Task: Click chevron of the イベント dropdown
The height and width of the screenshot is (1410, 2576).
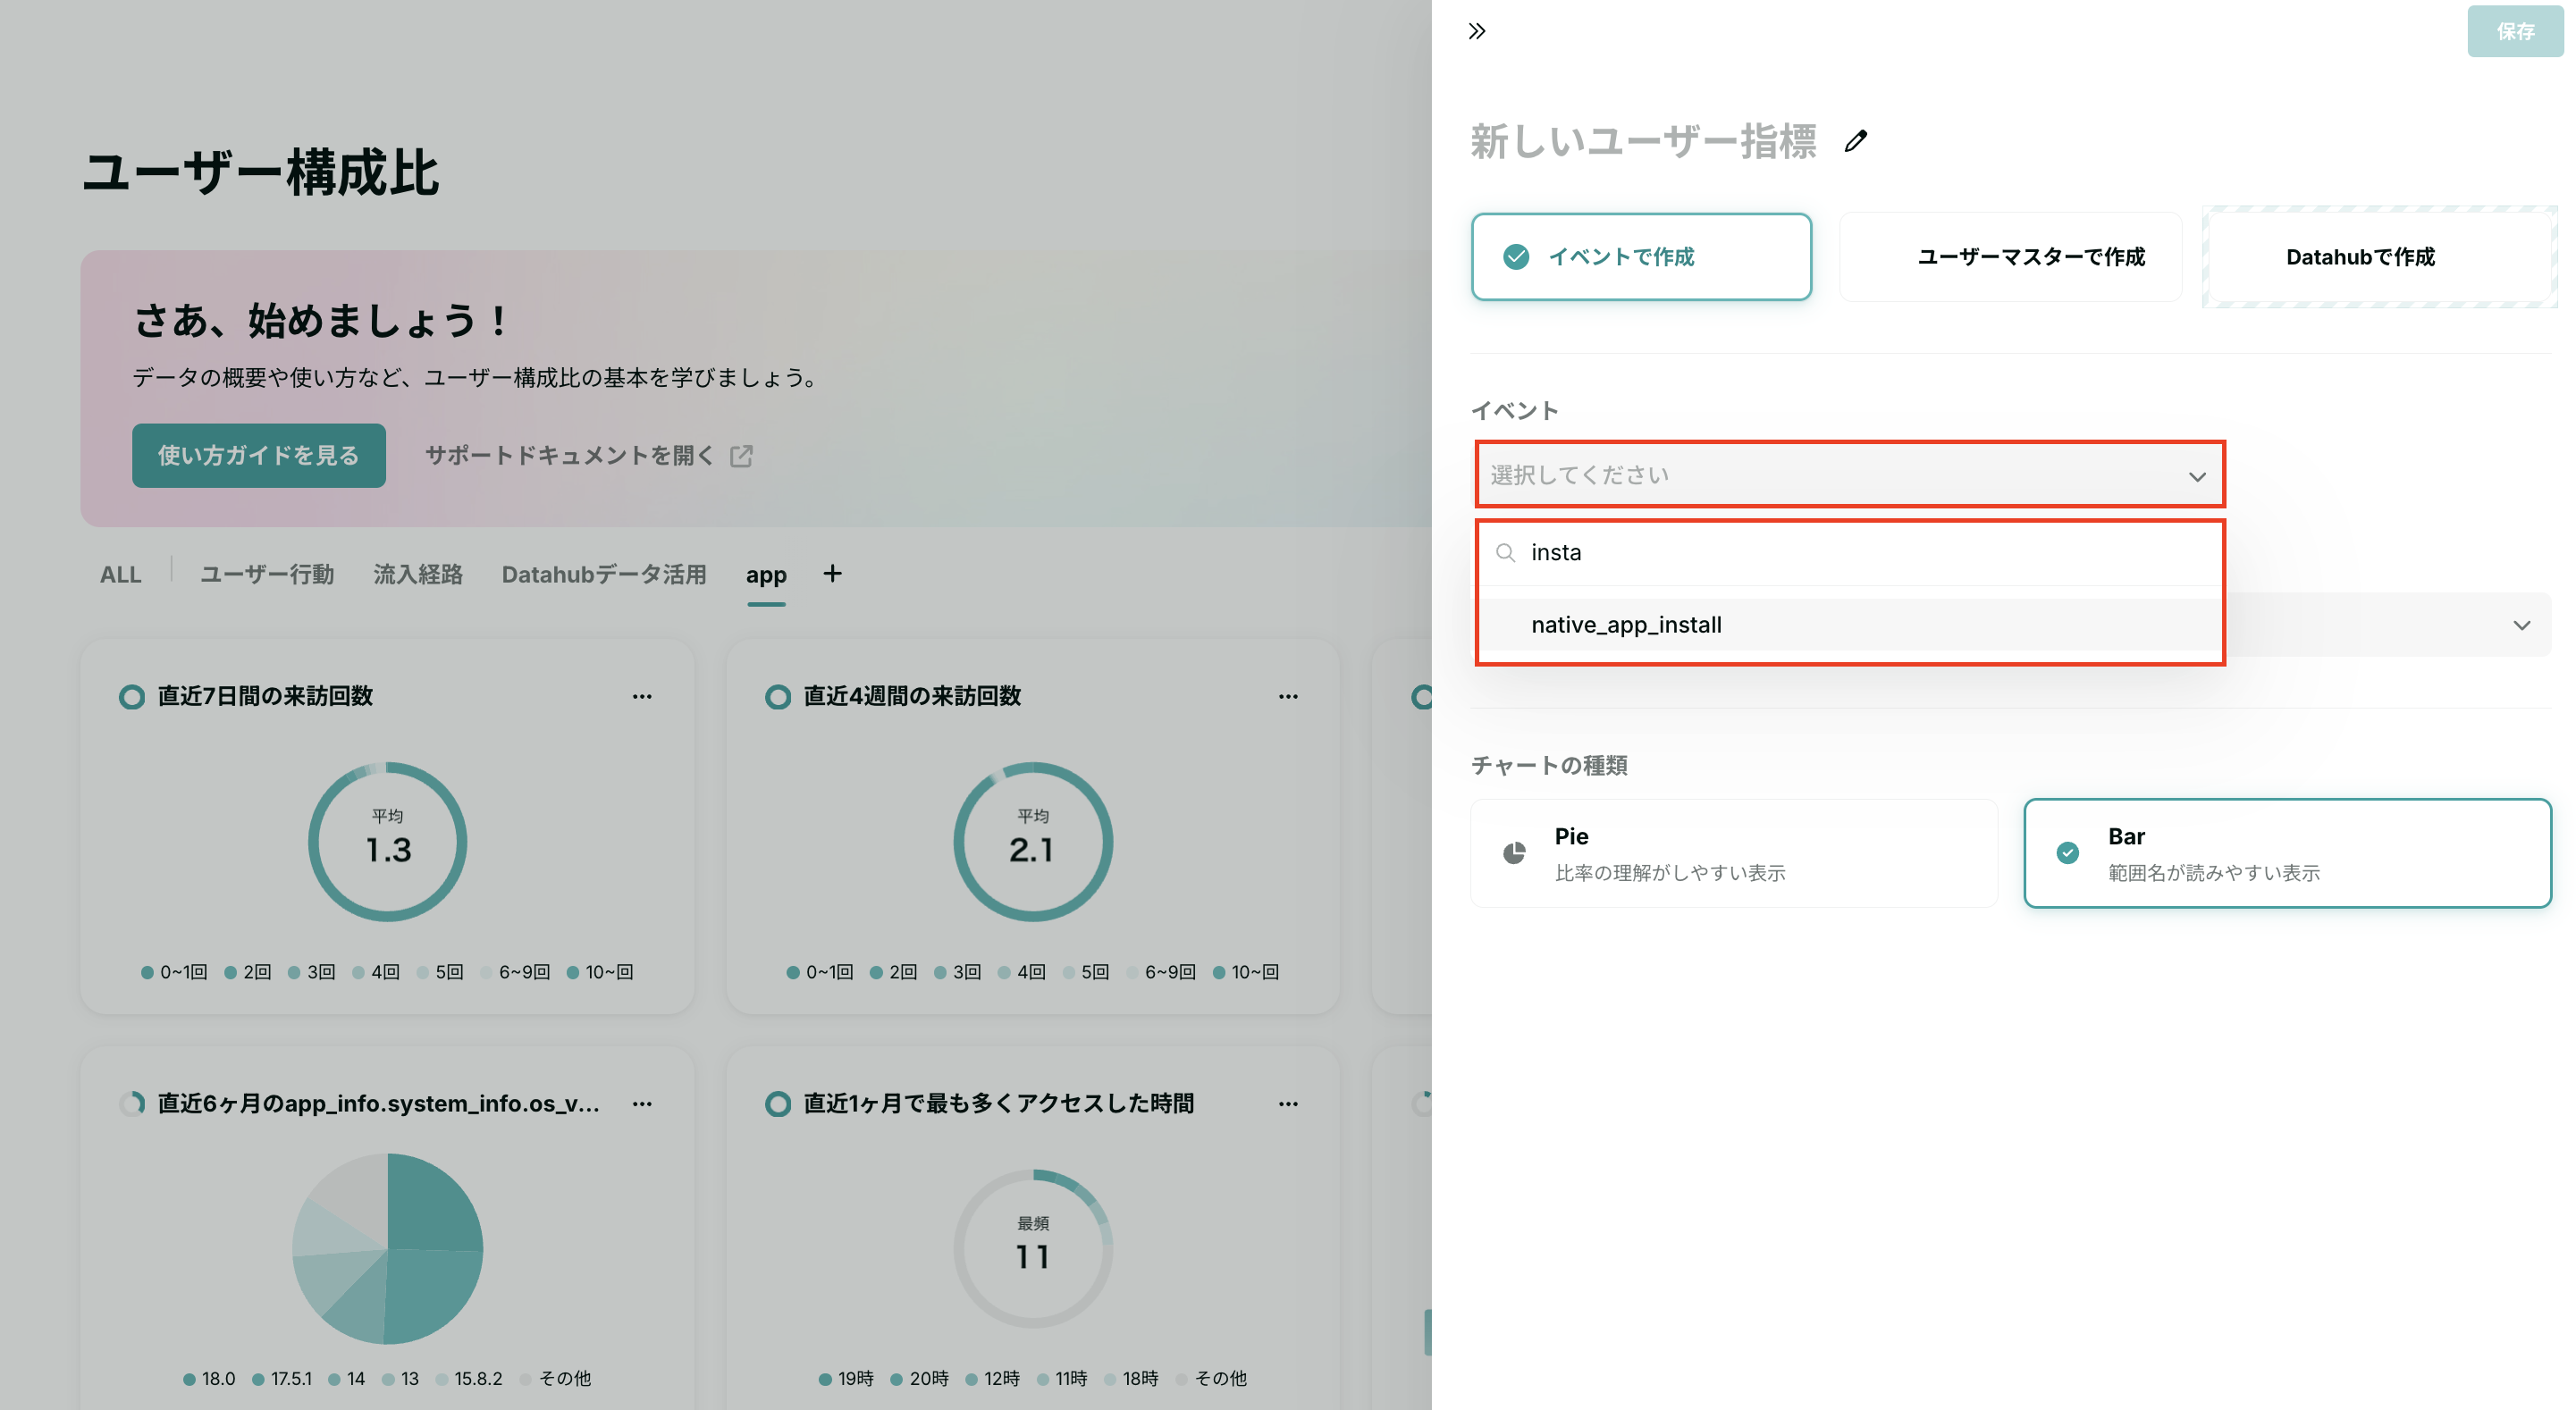Action: (x=2197, y=476)
